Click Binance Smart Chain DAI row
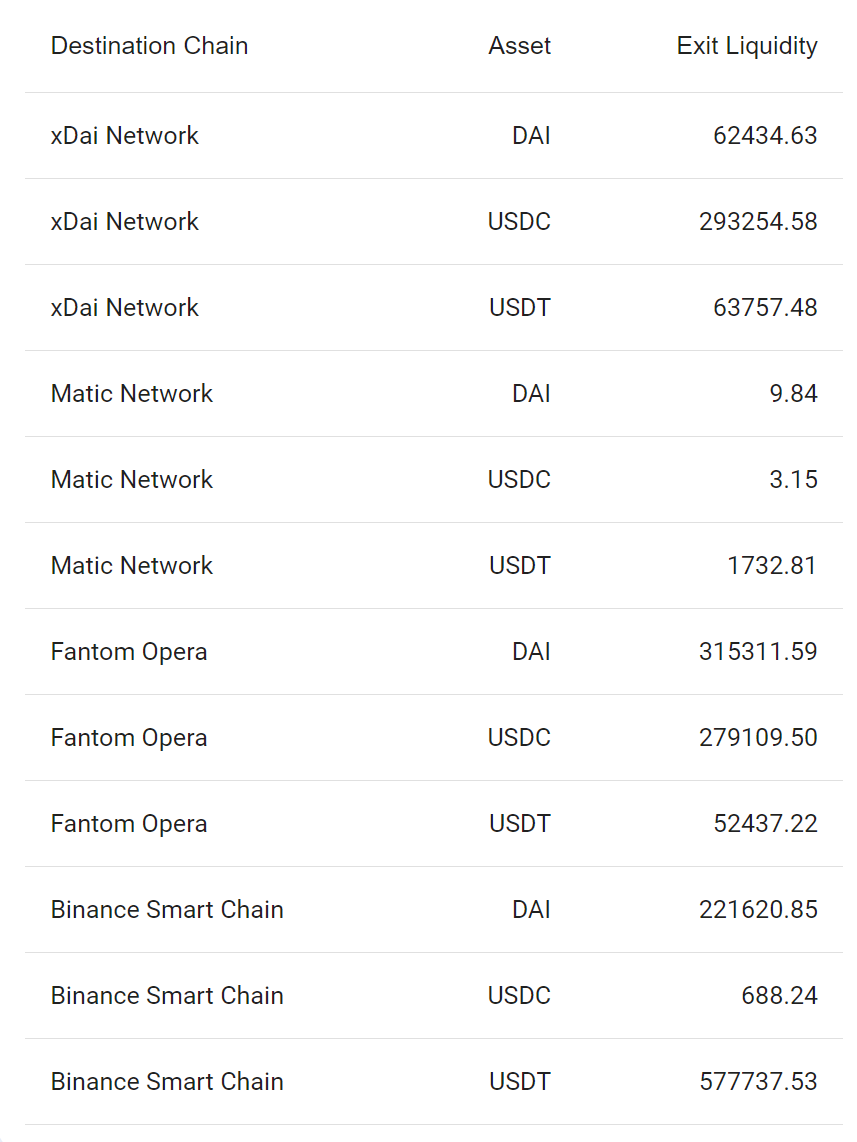 [434, 909]
